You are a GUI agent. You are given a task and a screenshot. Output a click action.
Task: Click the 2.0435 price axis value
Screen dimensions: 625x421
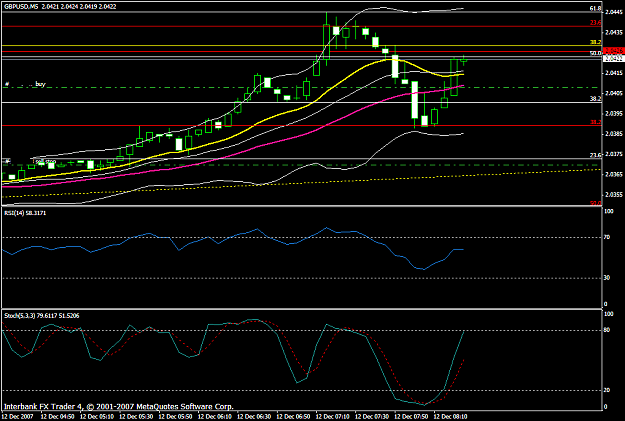pos(613,32)
